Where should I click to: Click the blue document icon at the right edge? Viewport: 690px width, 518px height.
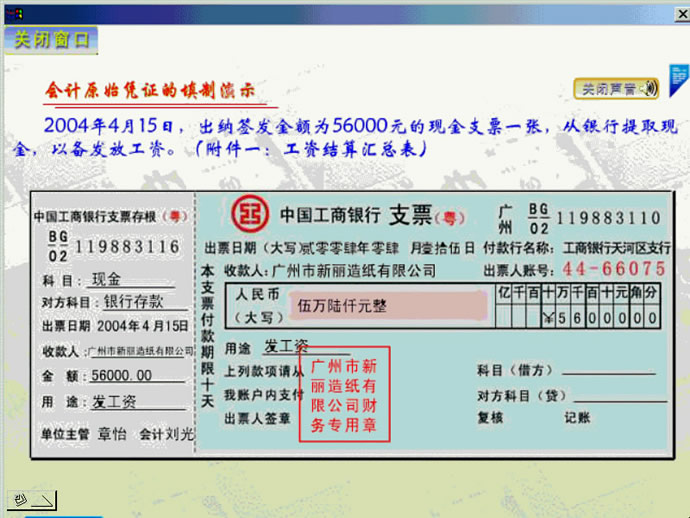[679, 81]
